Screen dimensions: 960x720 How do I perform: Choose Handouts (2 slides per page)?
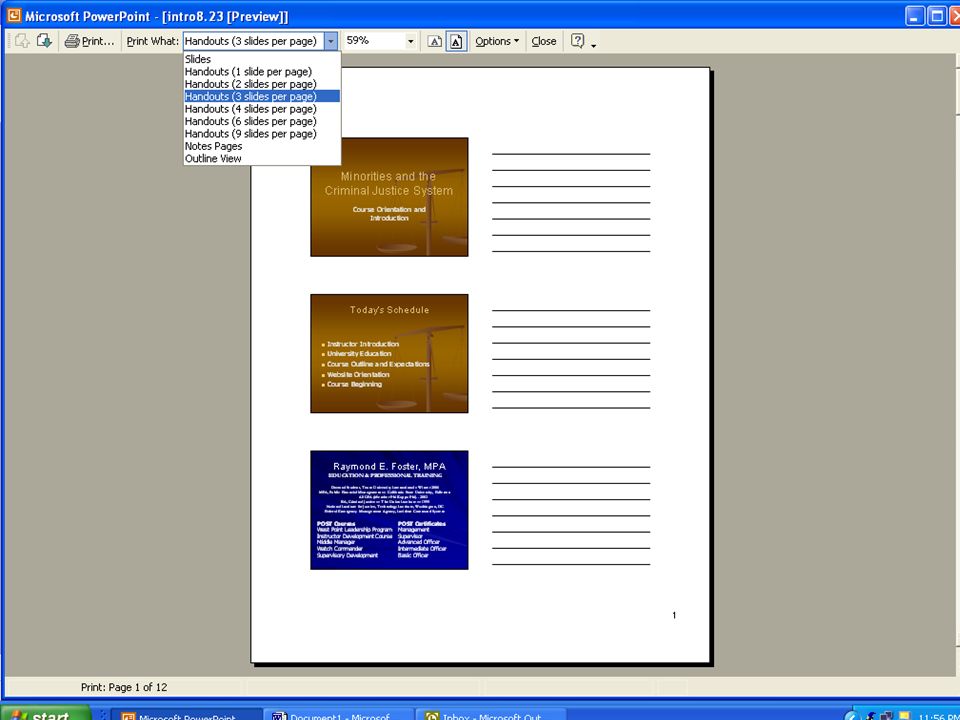262,84
